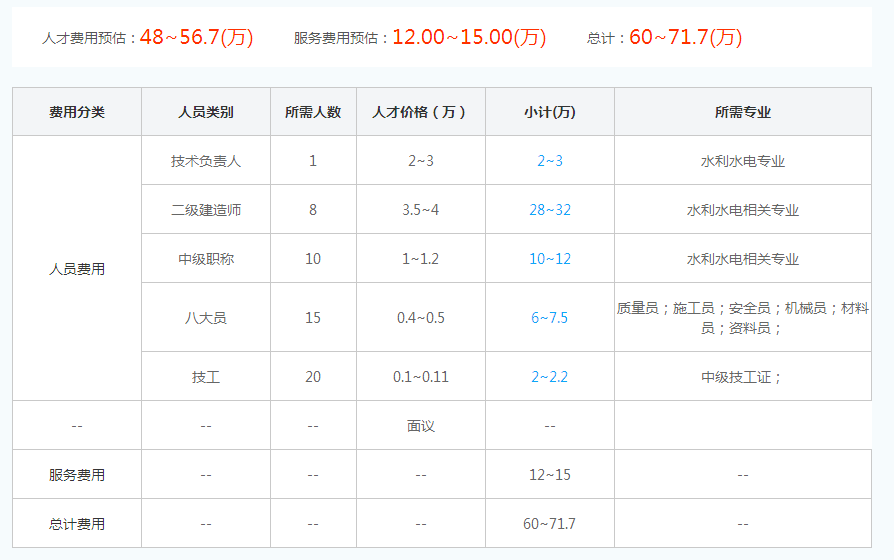Click the blue 10~12 subtotal link
894x560 pixels.
tap(550, 259)
